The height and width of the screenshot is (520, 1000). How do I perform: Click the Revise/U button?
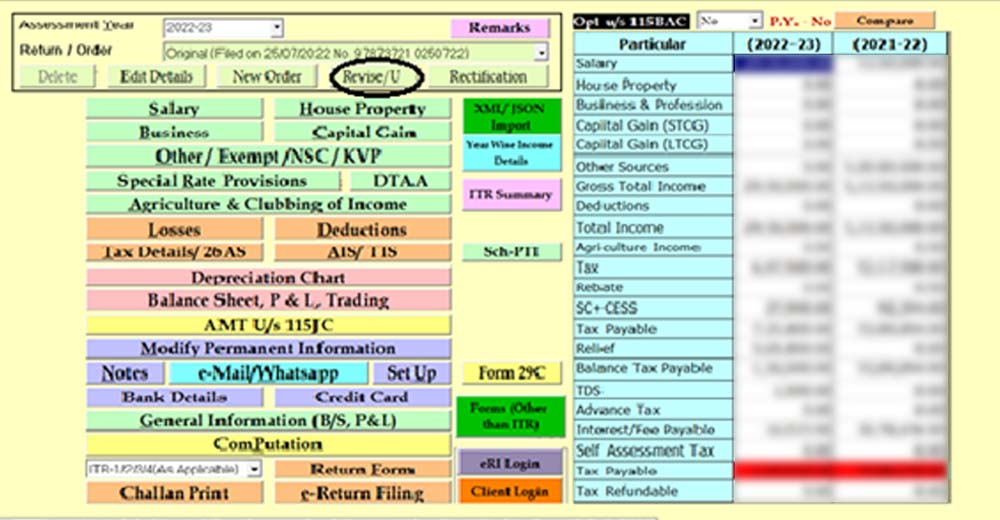coord(377,76)
